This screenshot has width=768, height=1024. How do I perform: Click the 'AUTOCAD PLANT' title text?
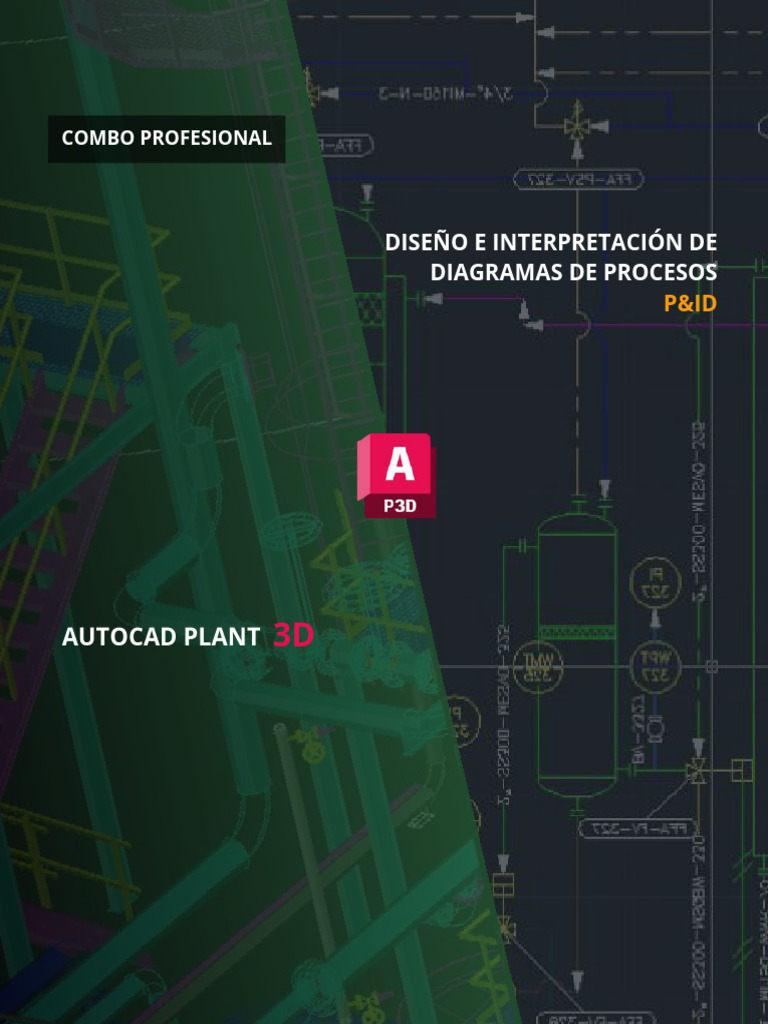point(161,637)
